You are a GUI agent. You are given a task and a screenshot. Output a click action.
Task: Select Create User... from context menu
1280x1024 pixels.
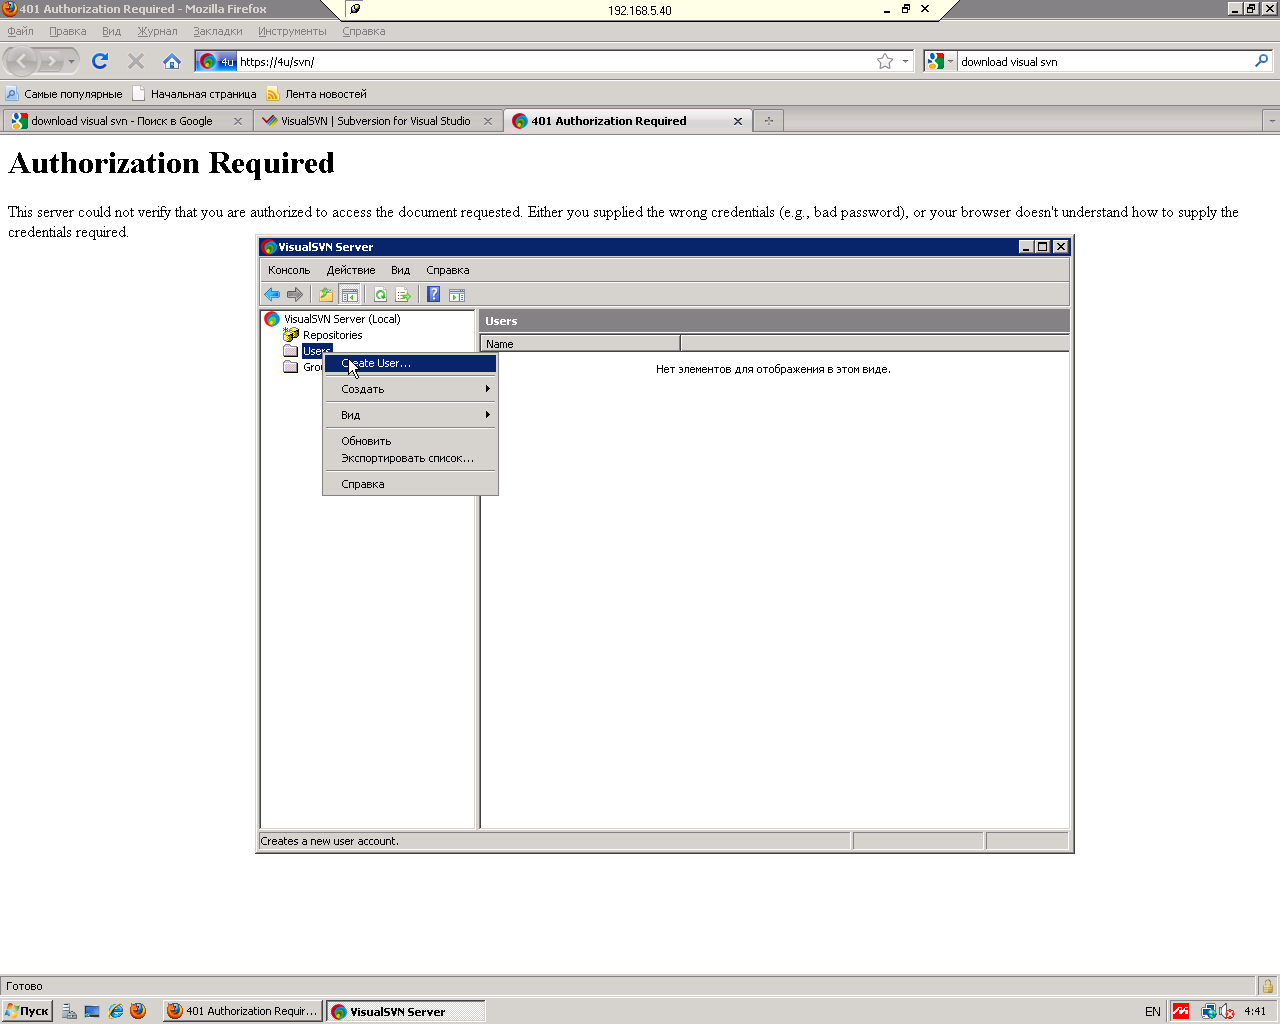click(410, 363)
